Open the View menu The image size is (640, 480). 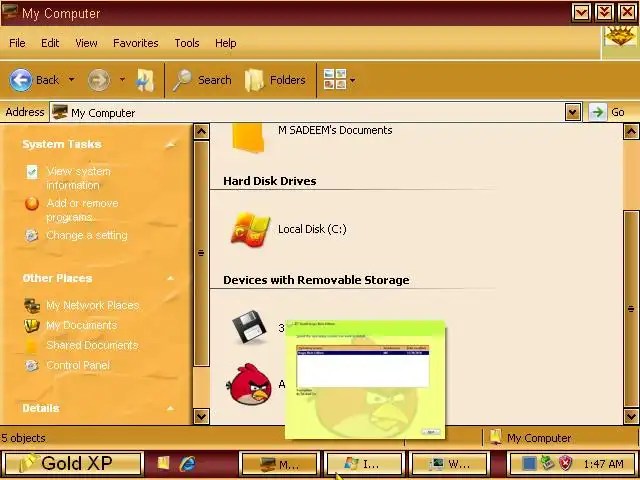(86, 43)
